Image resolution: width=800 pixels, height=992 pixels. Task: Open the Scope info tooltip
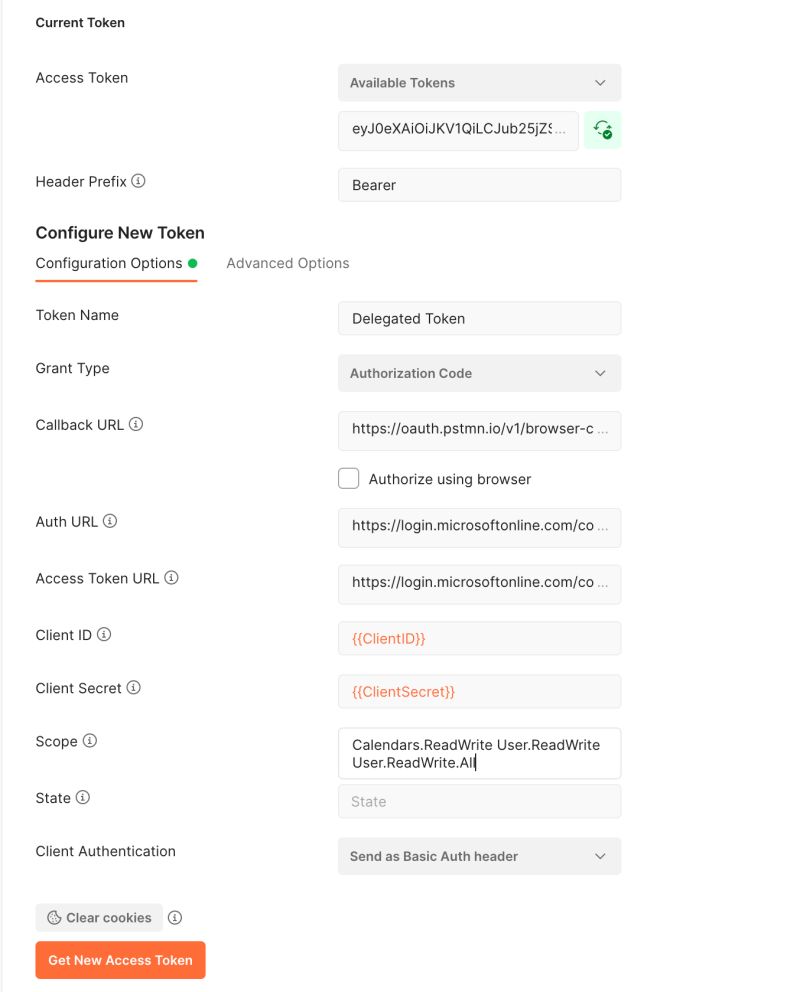click(89, 741)
